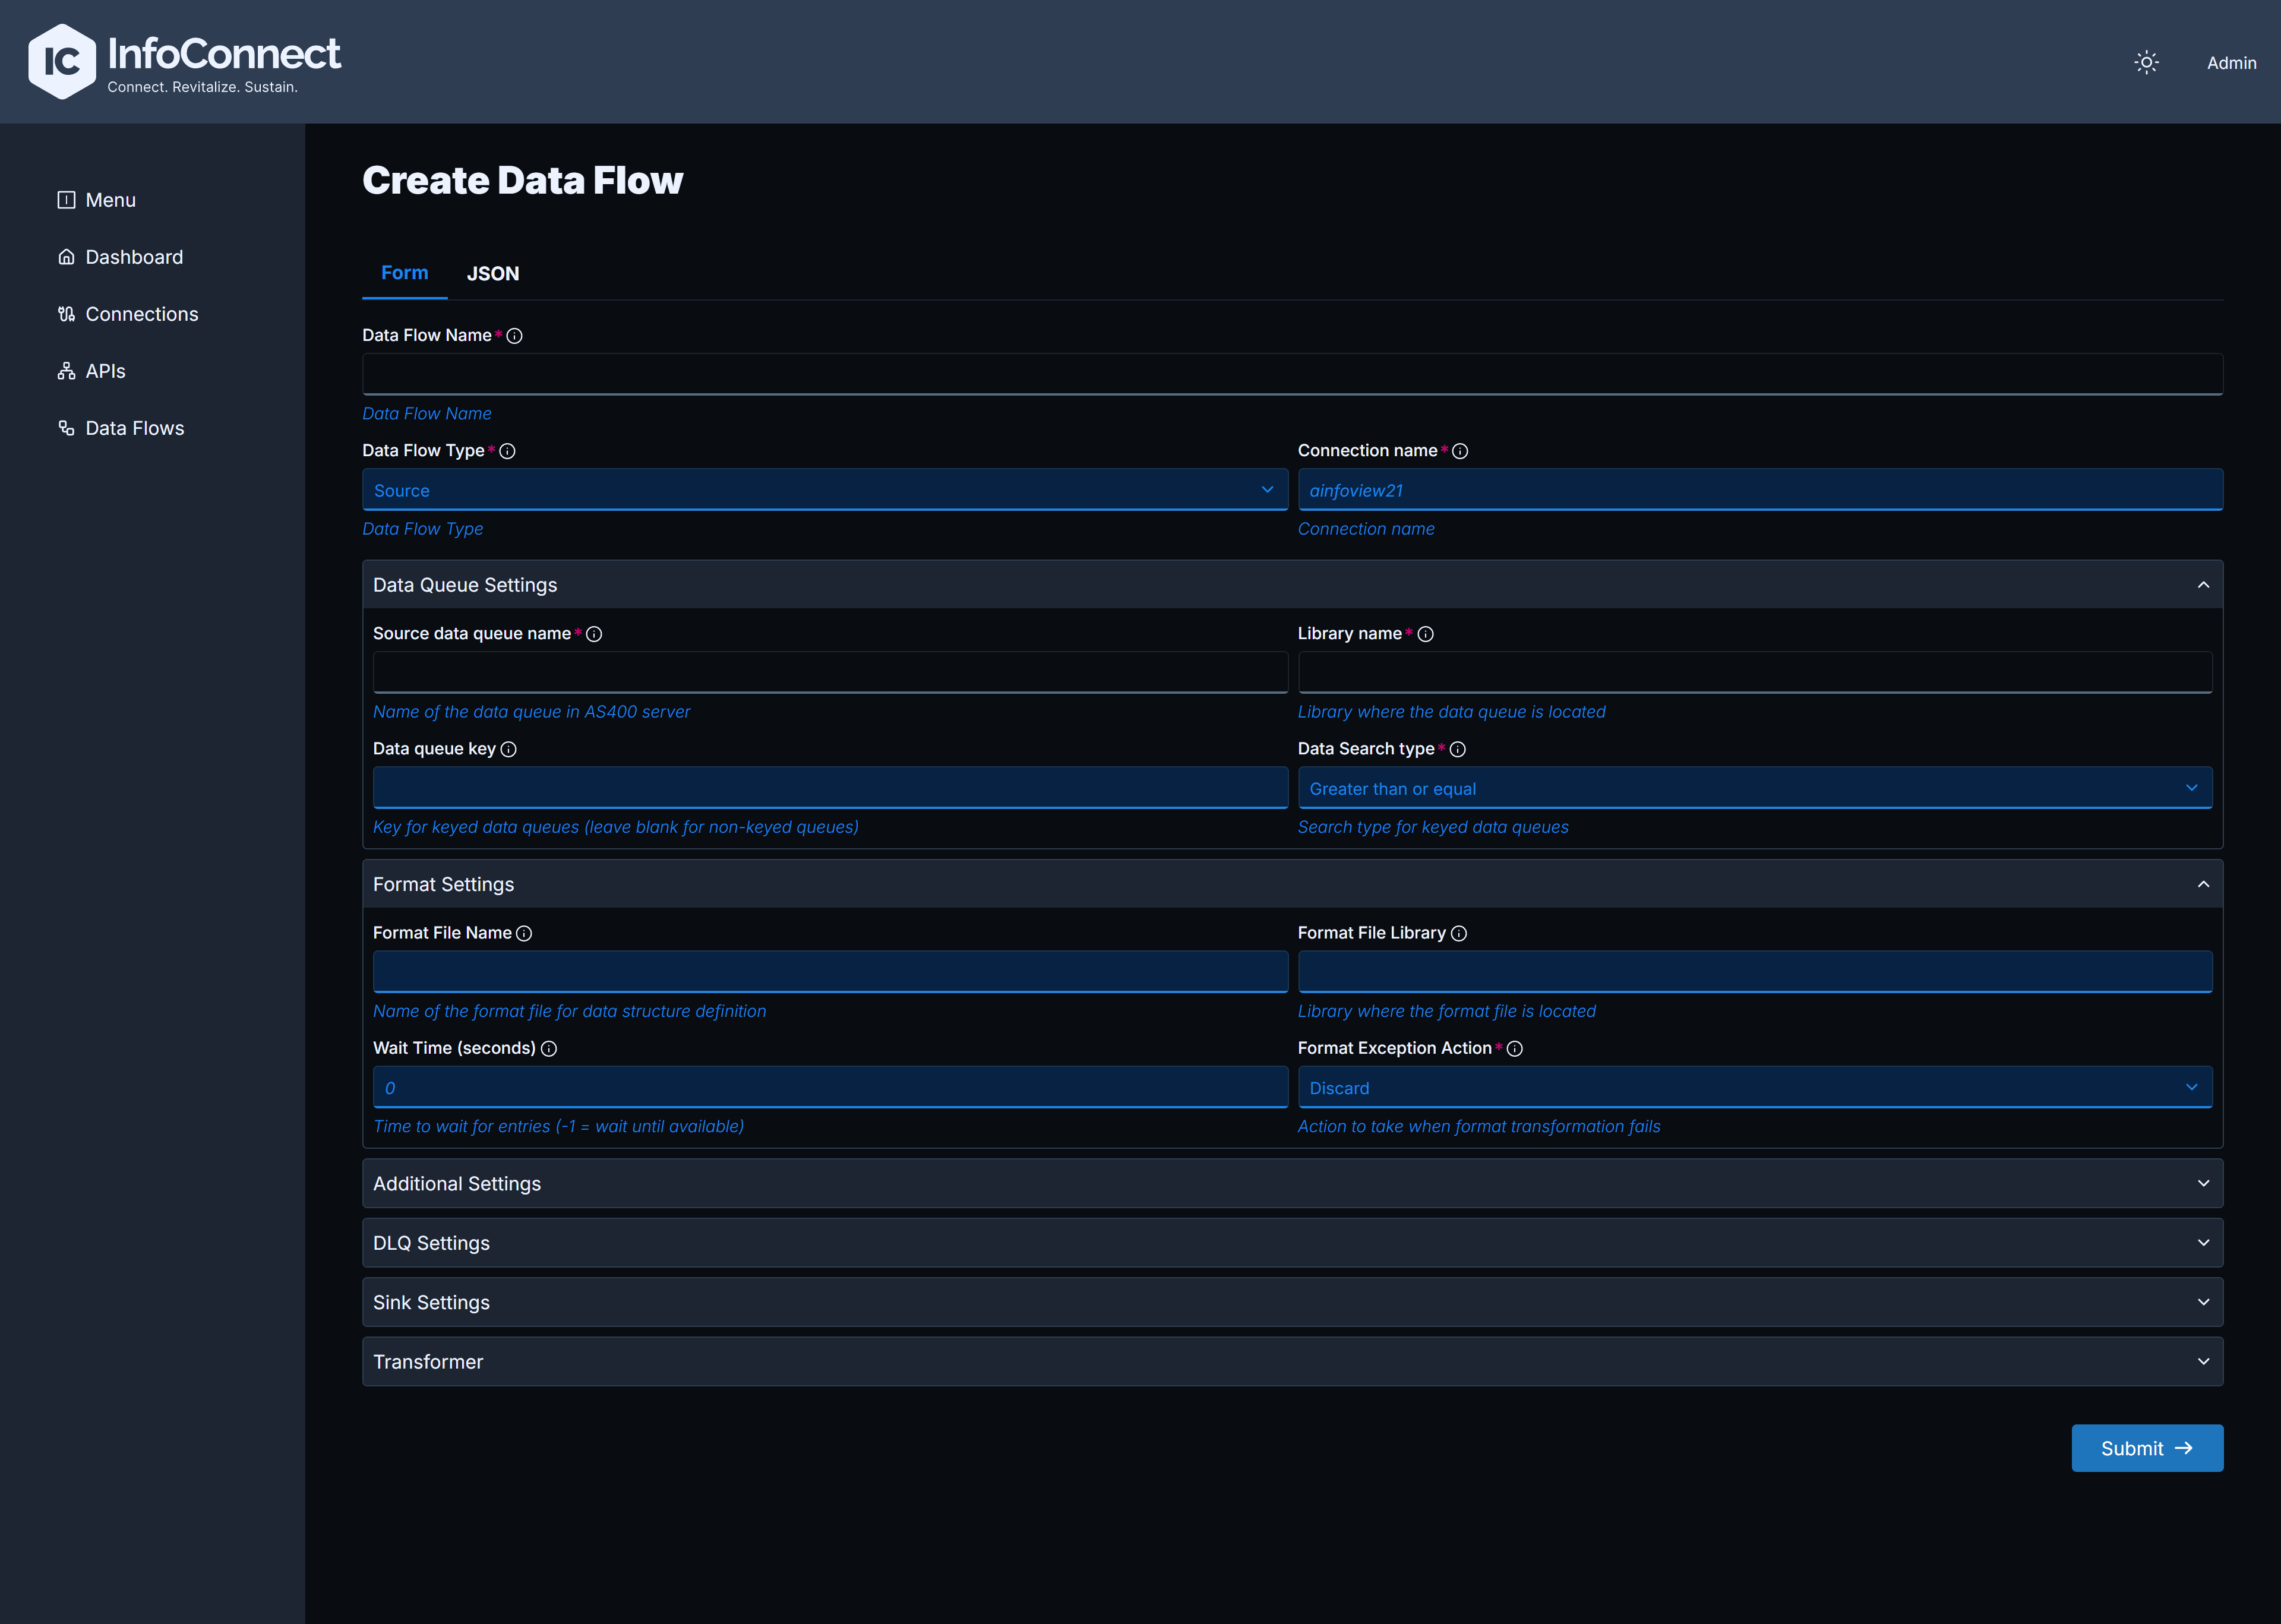Focus the Library name input field
The image size is (2281, 1624).
[1755, 672]
